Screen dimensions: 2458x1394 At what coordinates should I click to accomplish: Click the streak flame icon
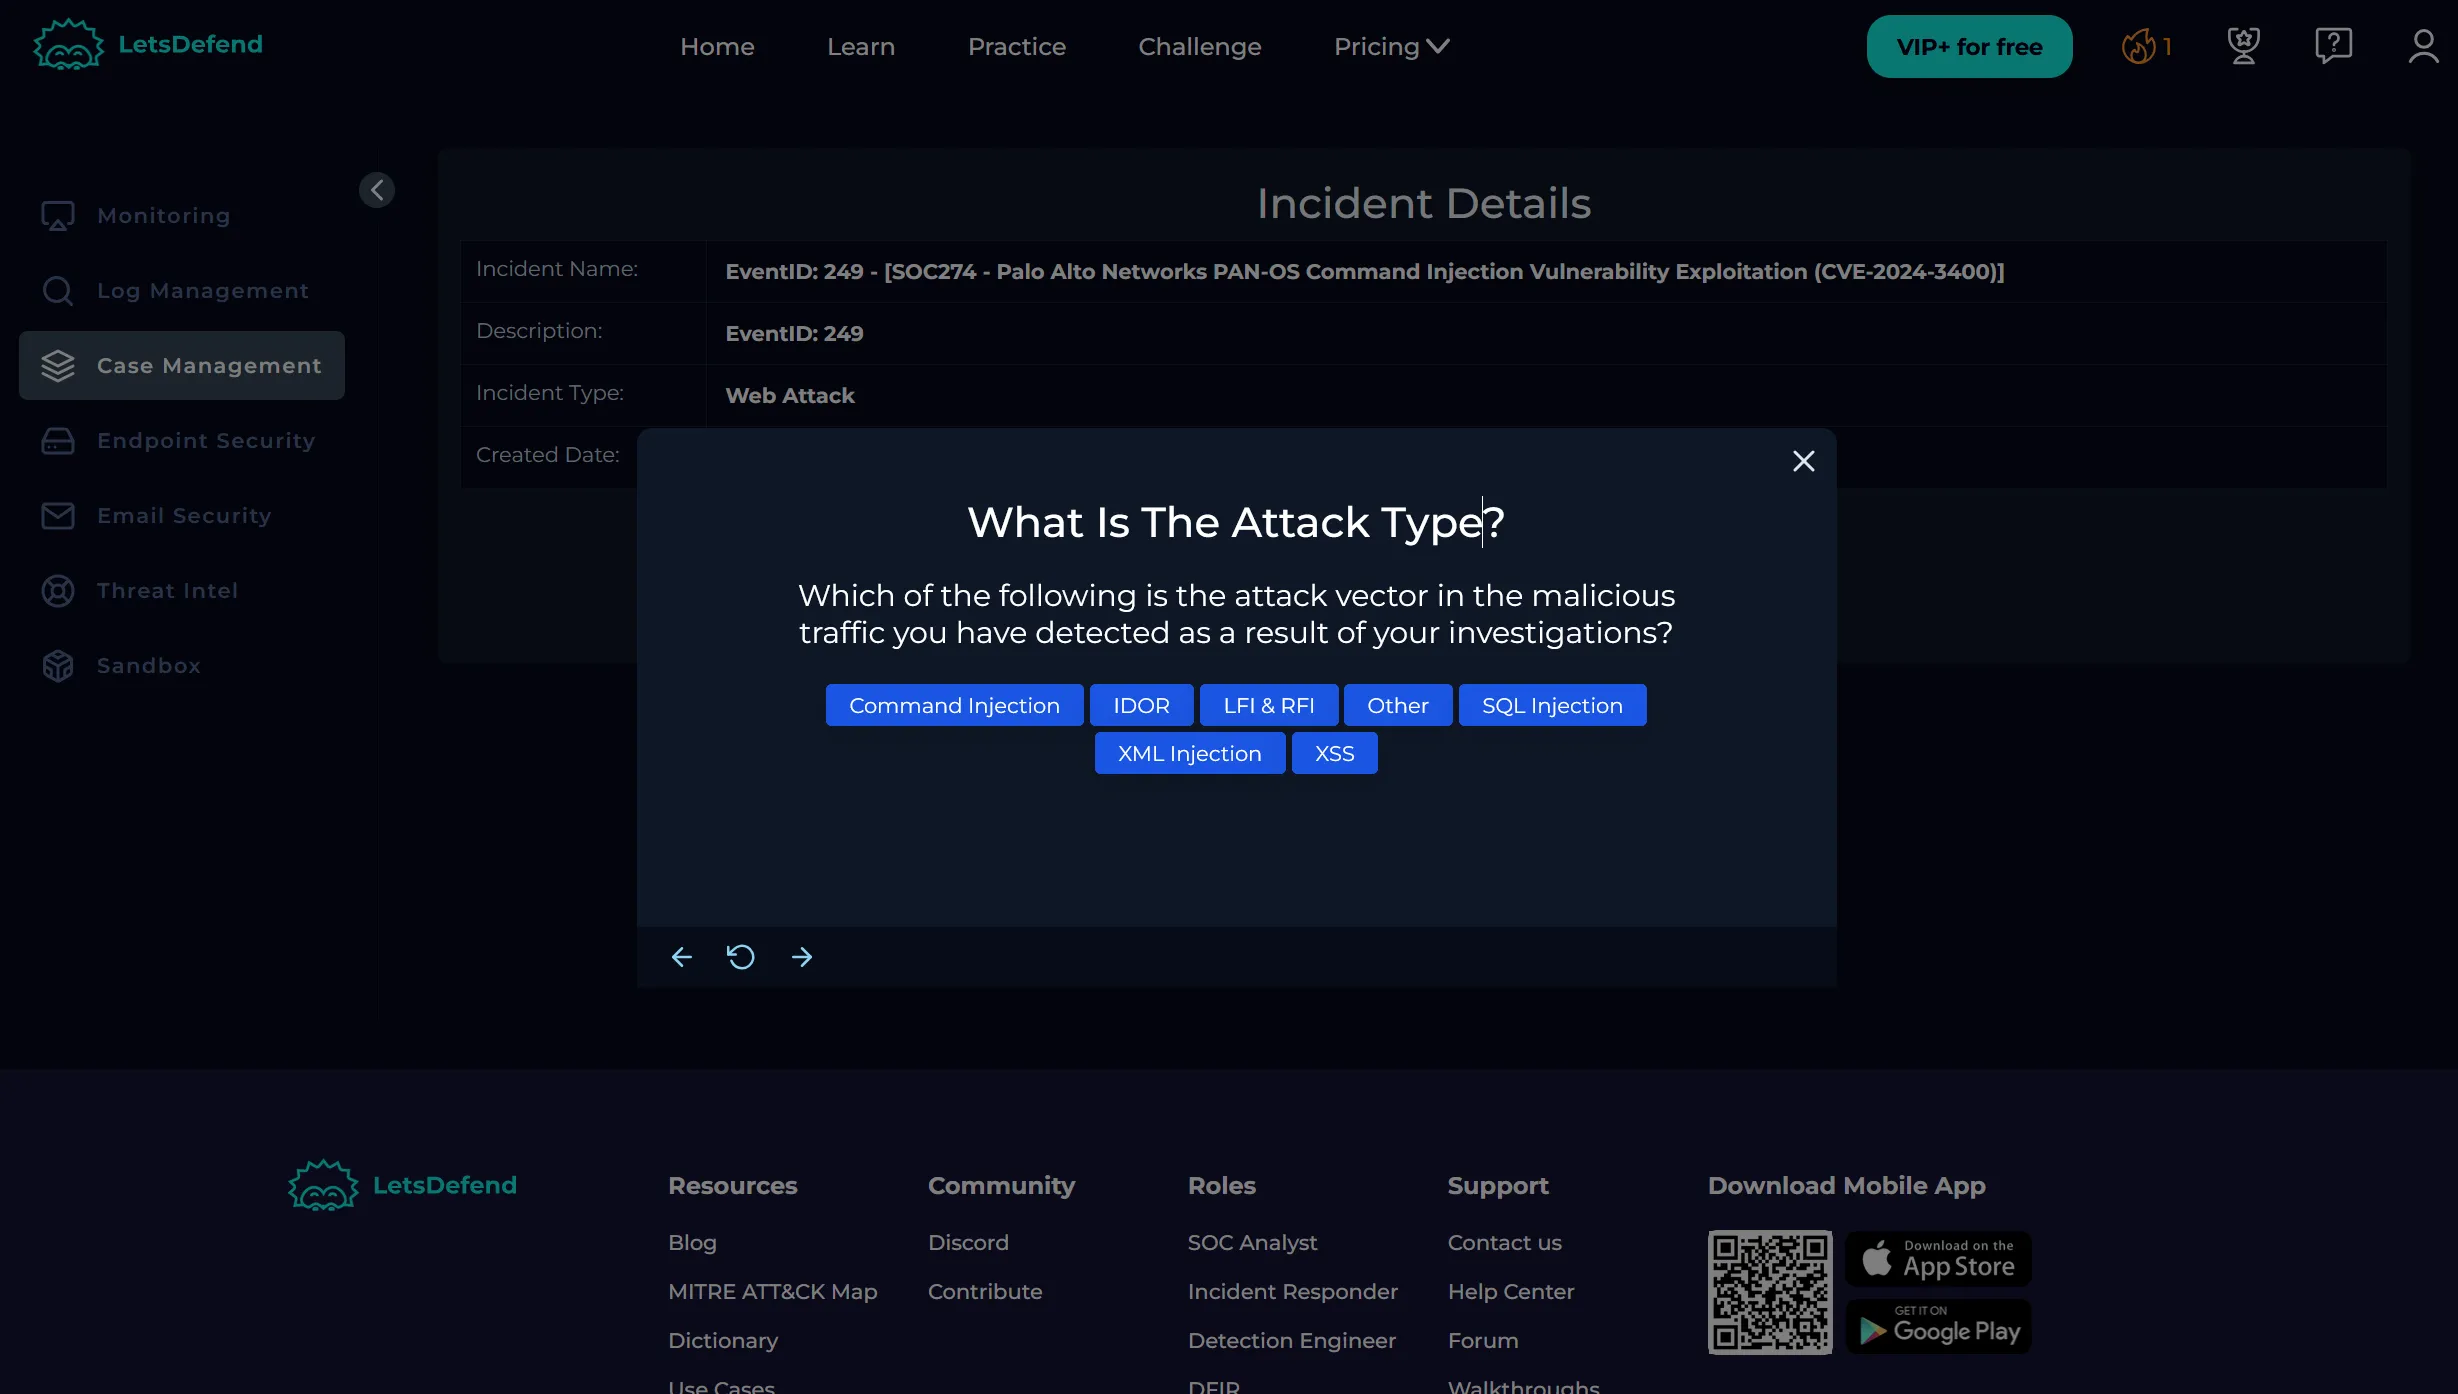pos(2138,46)
